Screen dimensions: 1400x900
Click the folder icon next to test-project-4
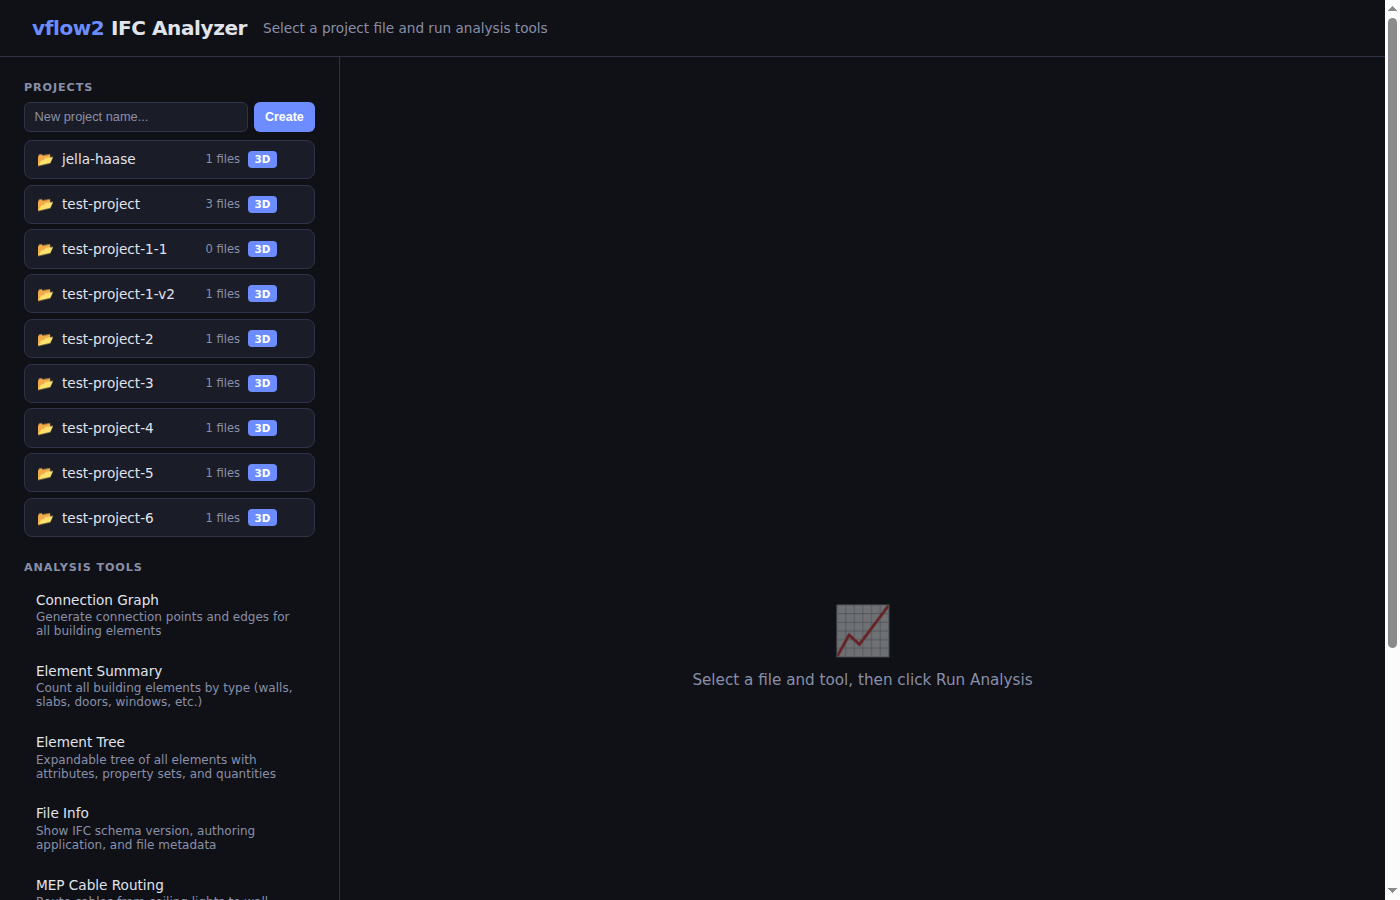click(45, 428)
